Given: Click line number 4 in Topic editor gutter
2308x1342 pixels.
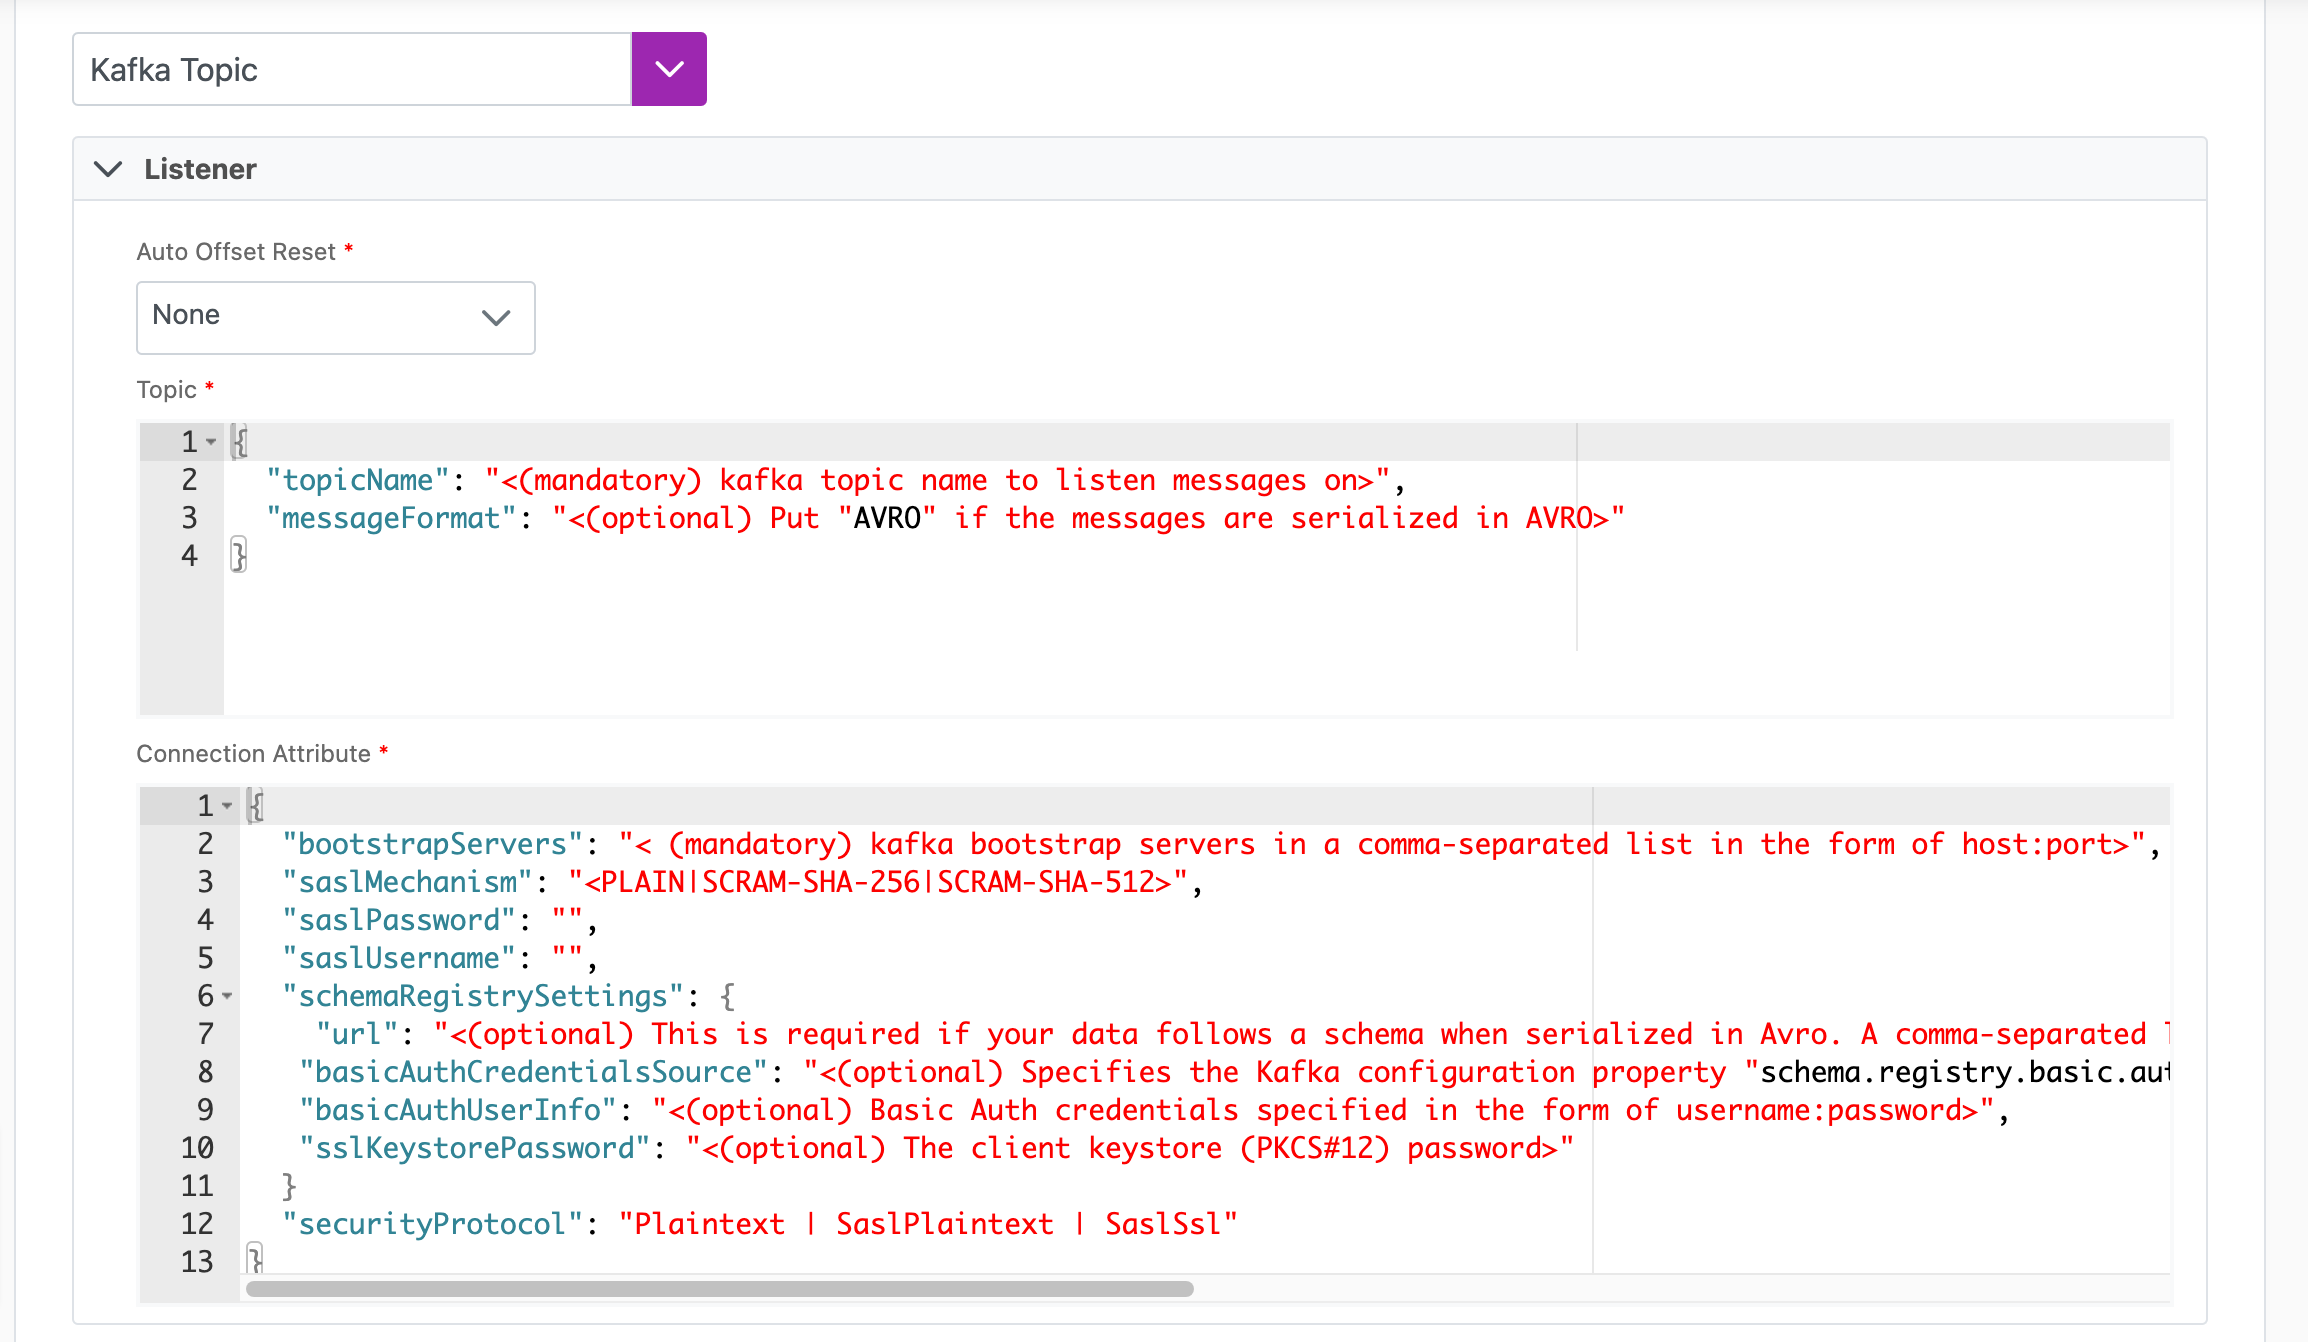Looking at the screenshot, I should click(x=189, y=556).
